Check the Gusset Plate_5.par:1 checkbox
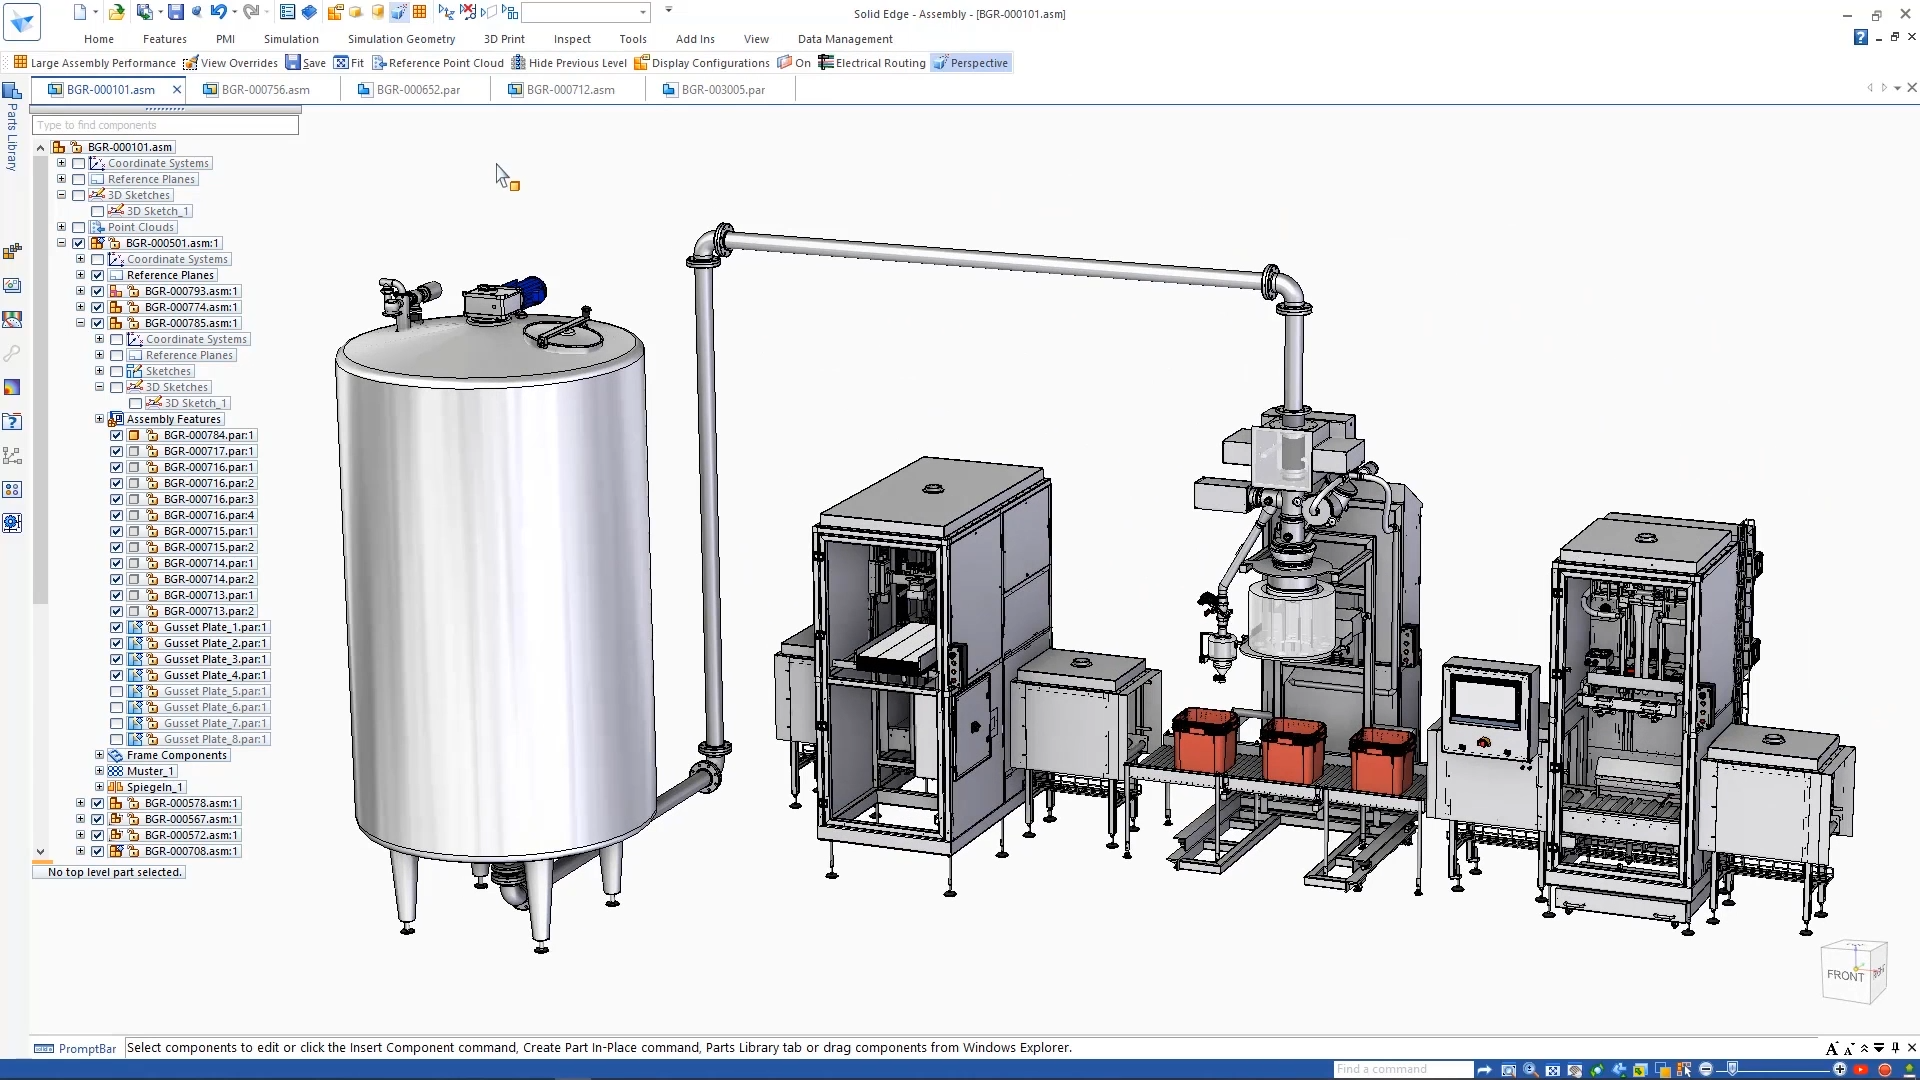 click(116, 691)
